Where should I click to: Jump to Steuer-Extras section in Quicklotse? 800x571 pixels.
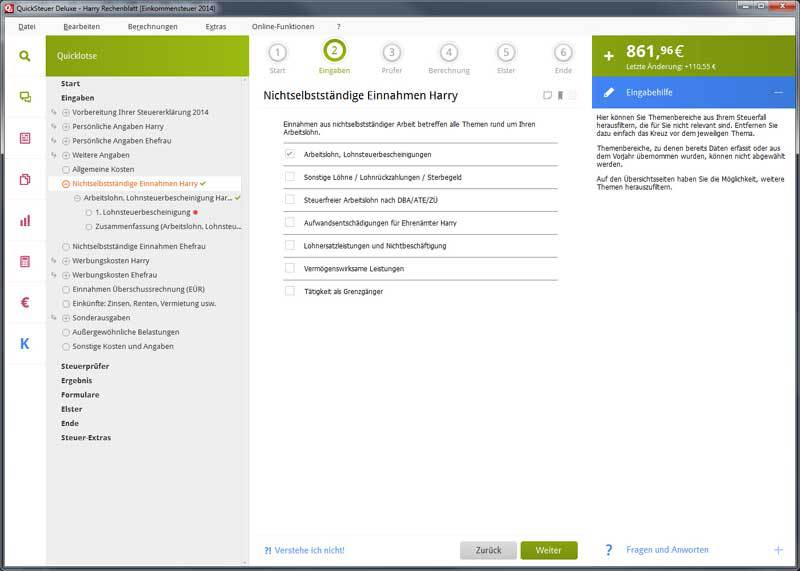coord(86,438)
